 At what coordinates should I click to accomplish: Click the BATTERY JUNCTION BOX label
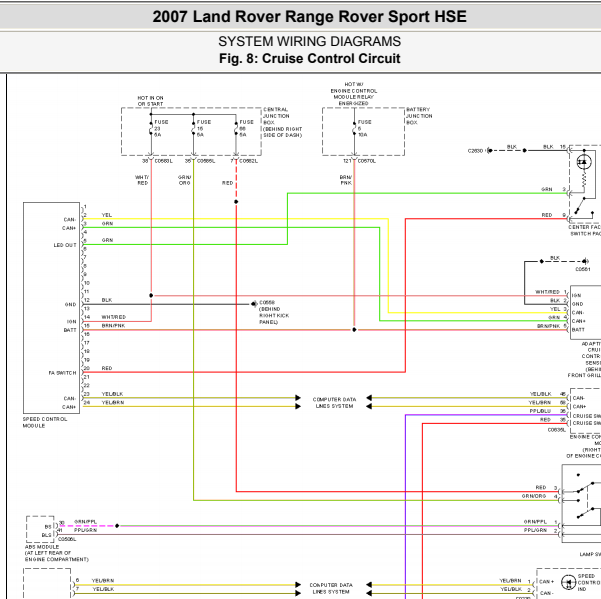[419, 116]
